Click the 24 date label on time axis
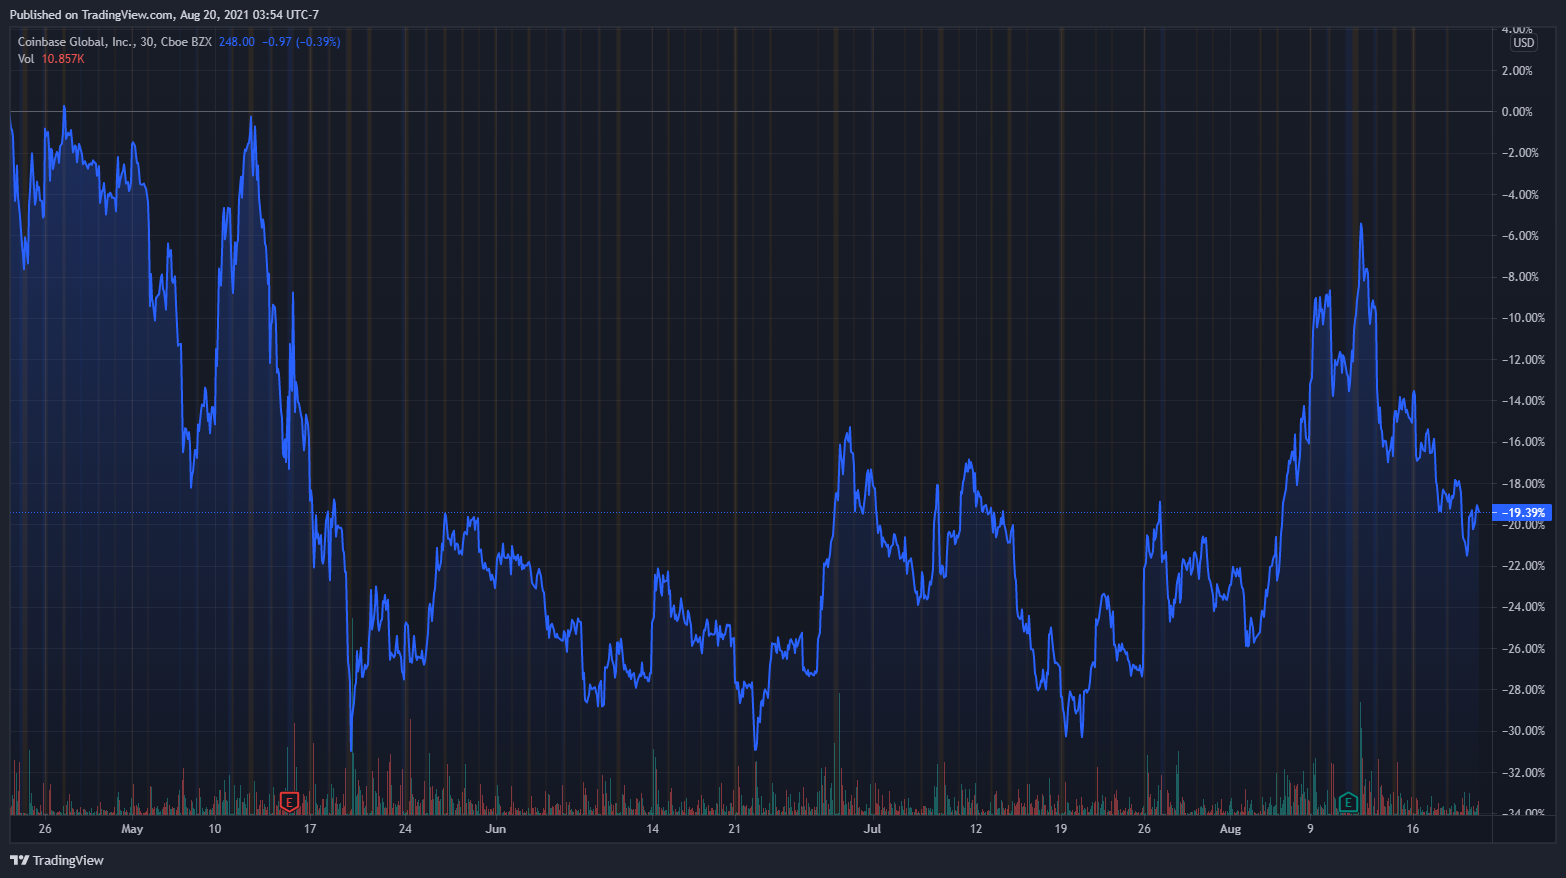The width and height of the screenshot is (1566, 878). (x=405, y=829)
